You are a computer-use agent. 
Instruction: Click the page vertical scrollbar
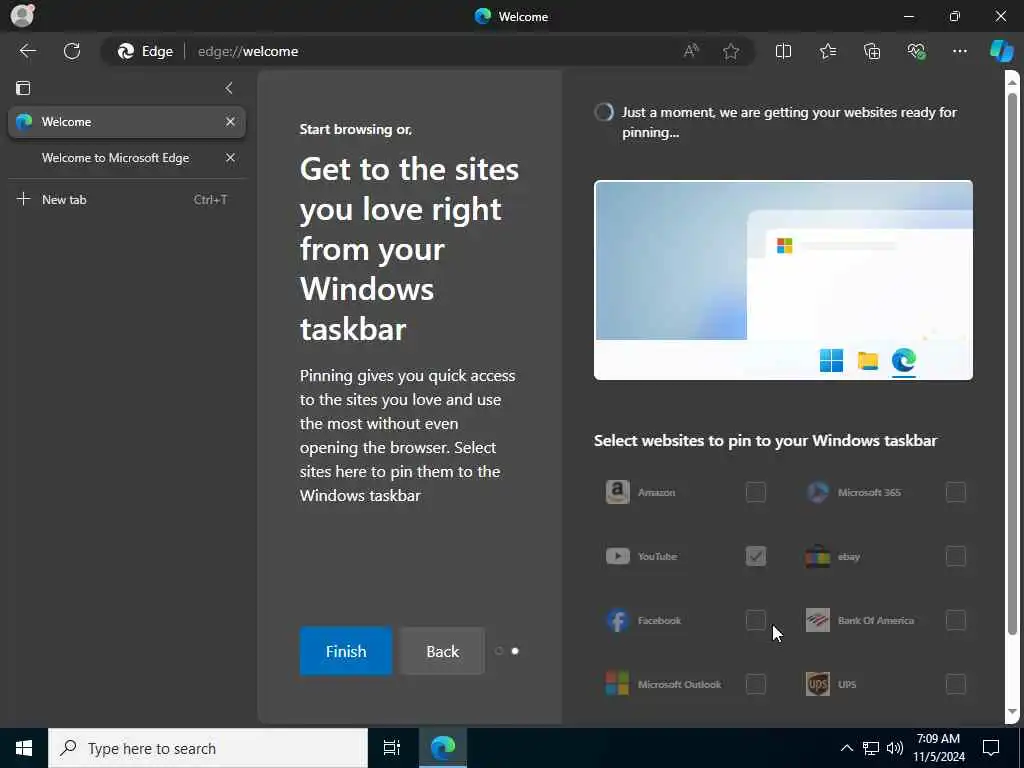point(1012,362)
